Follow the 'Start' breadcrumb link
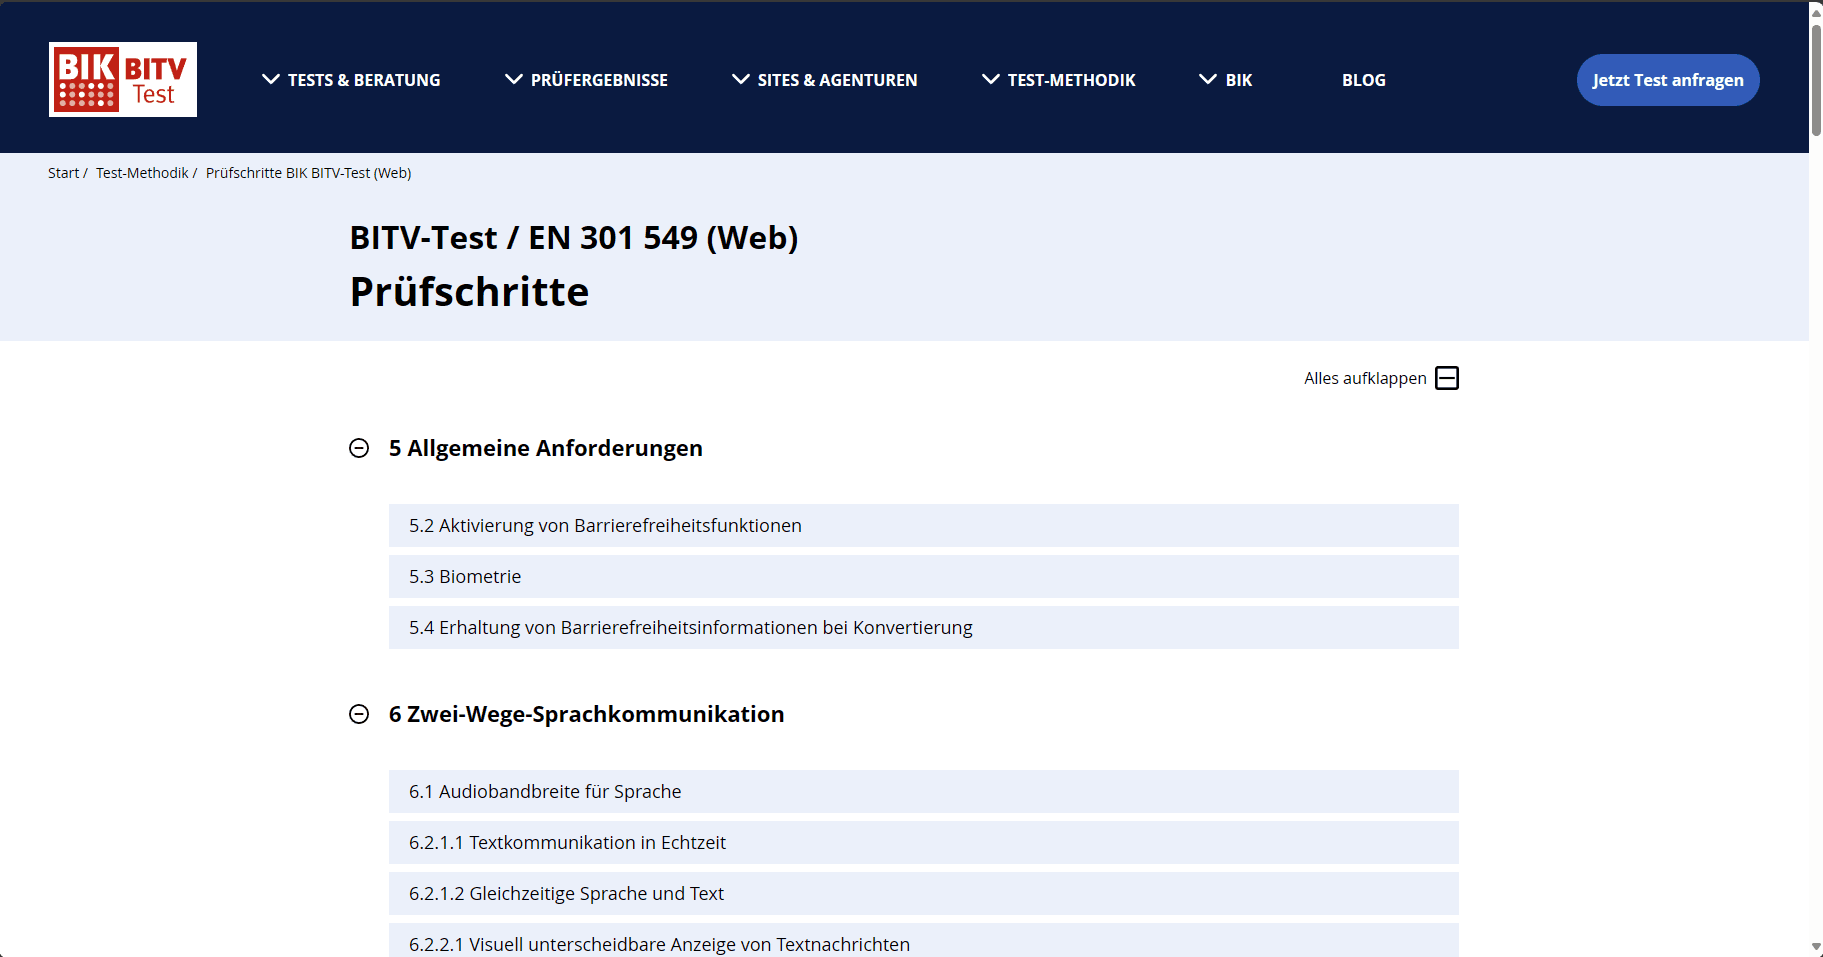1823x957 pixels. [x=63, y=172]
